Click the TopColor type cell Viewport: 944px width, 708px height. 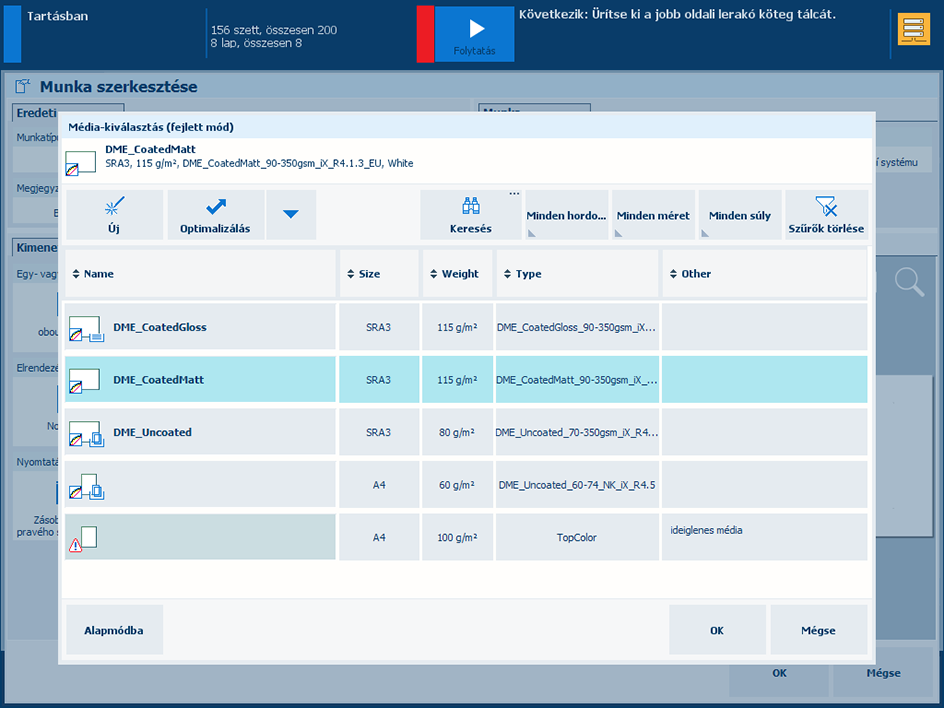coord(577,537)
